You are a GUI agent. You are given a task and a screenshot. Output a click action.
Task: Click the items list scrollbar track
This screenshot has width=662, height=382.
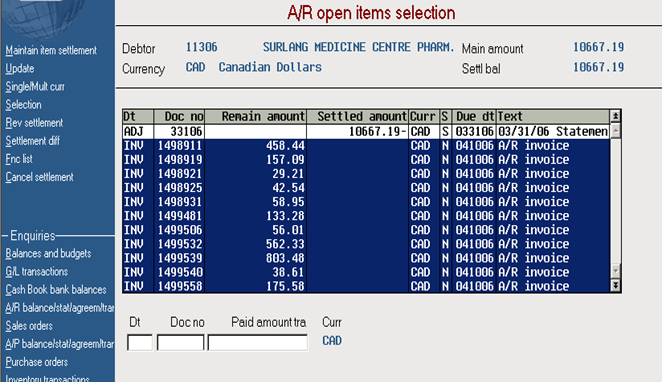click(616, 201)
